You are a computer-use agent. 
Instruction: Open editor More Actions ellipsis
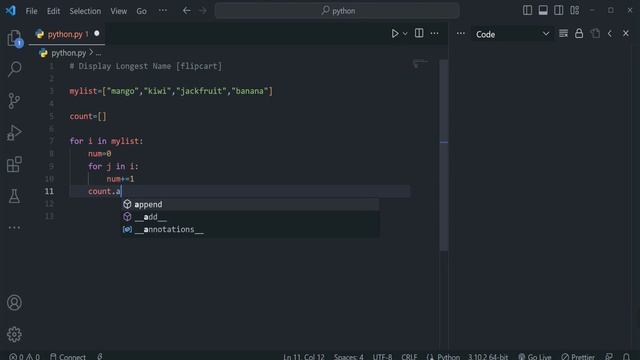point(434,33)
